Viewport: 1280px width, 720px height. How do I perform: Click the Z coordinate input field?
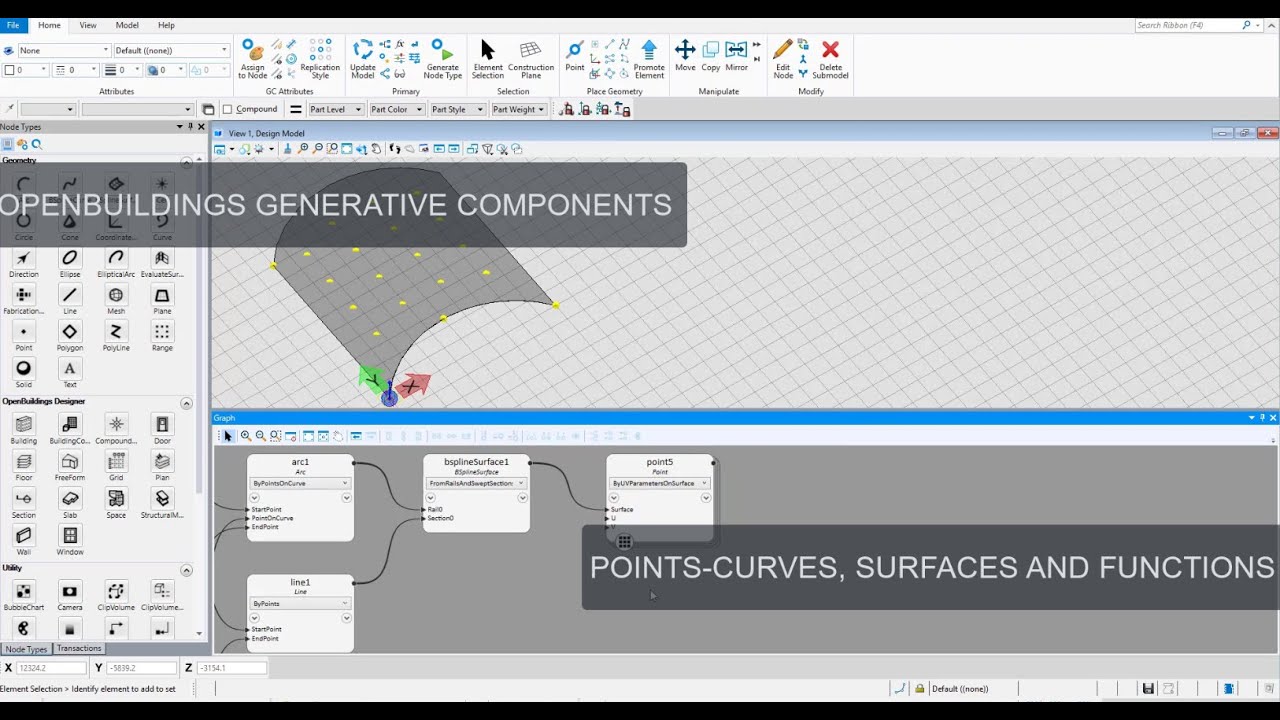(231, 668)
